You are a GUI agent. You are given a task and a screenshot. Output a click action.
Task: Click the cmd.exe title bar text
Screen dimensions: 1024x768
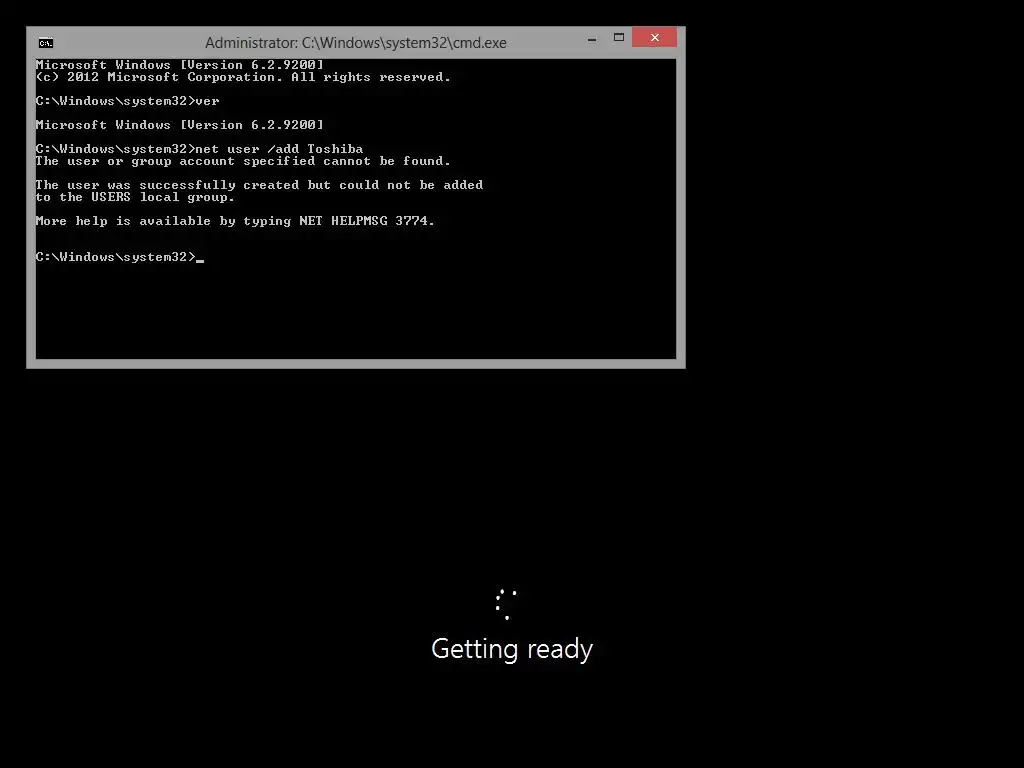356,43
